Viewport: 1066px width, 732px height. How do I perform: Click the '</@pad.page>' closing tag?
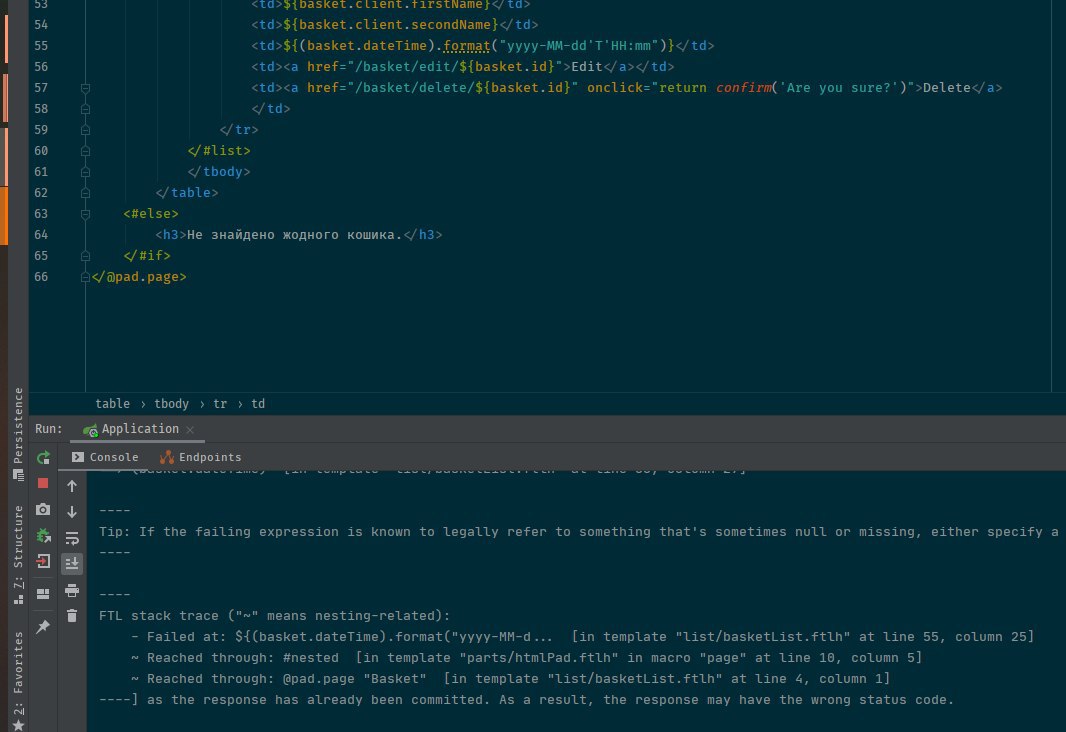(139, 277)
